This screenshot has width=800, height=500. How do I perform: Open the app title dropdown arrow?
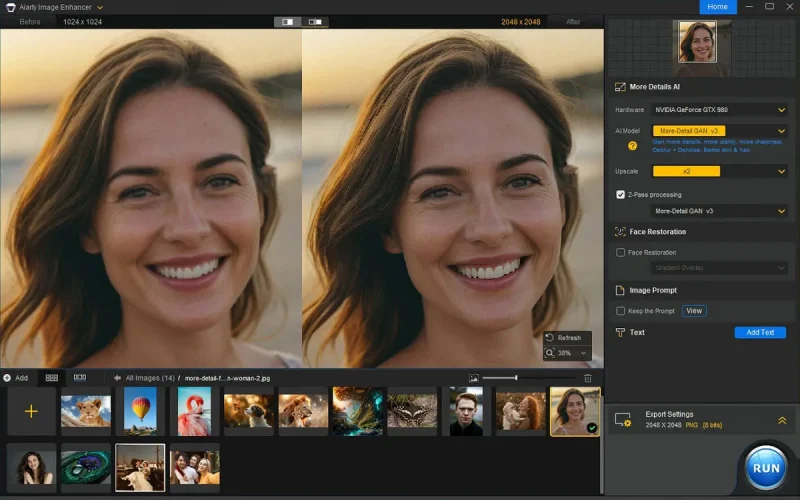[100, 8]
